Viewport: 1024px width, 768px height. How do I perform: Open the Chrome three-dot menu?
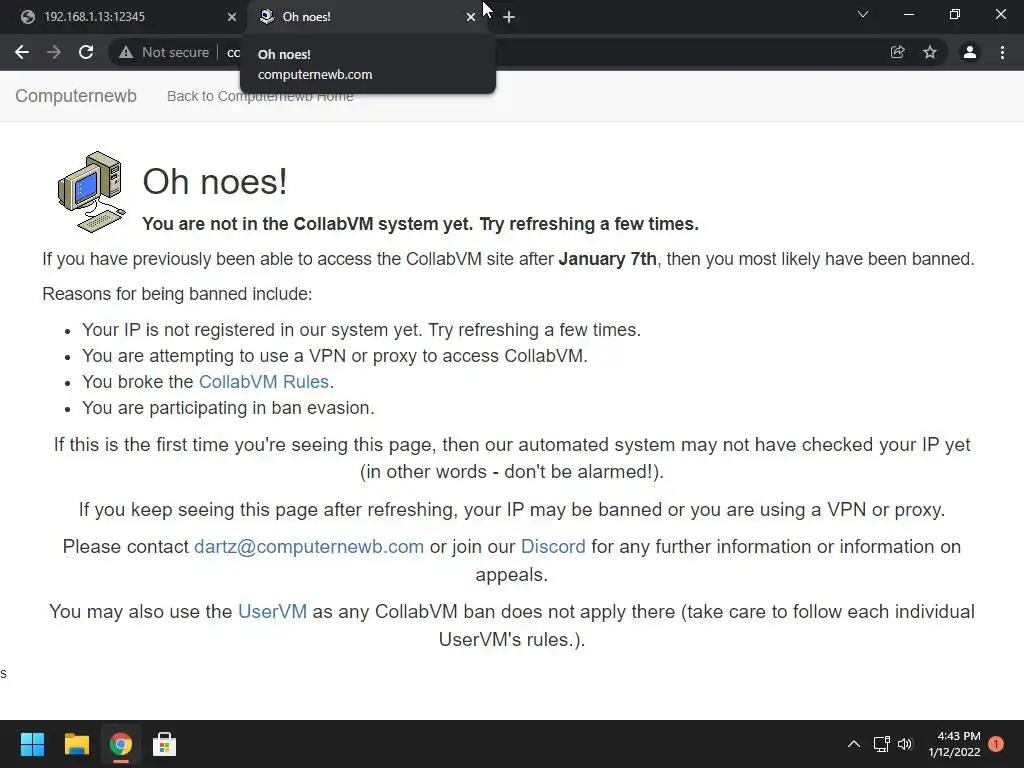tap(1002, 52)
